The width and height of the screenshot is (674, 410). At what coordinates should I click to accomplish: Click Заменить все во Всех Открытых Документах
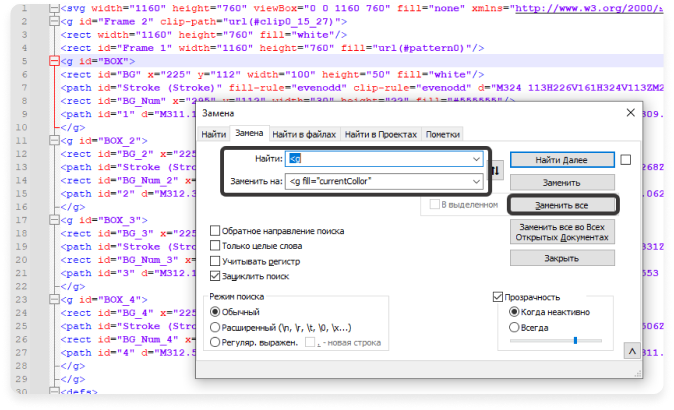point(562,232)
